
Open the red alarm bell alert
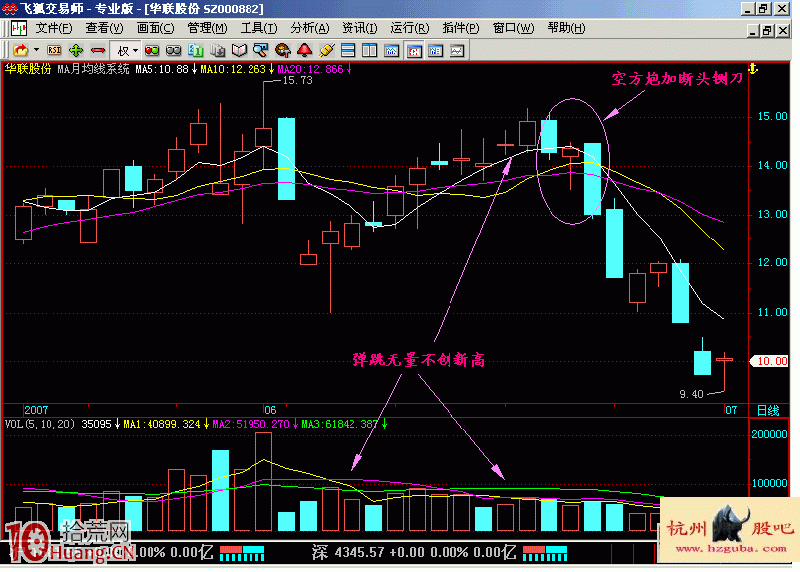305,51
